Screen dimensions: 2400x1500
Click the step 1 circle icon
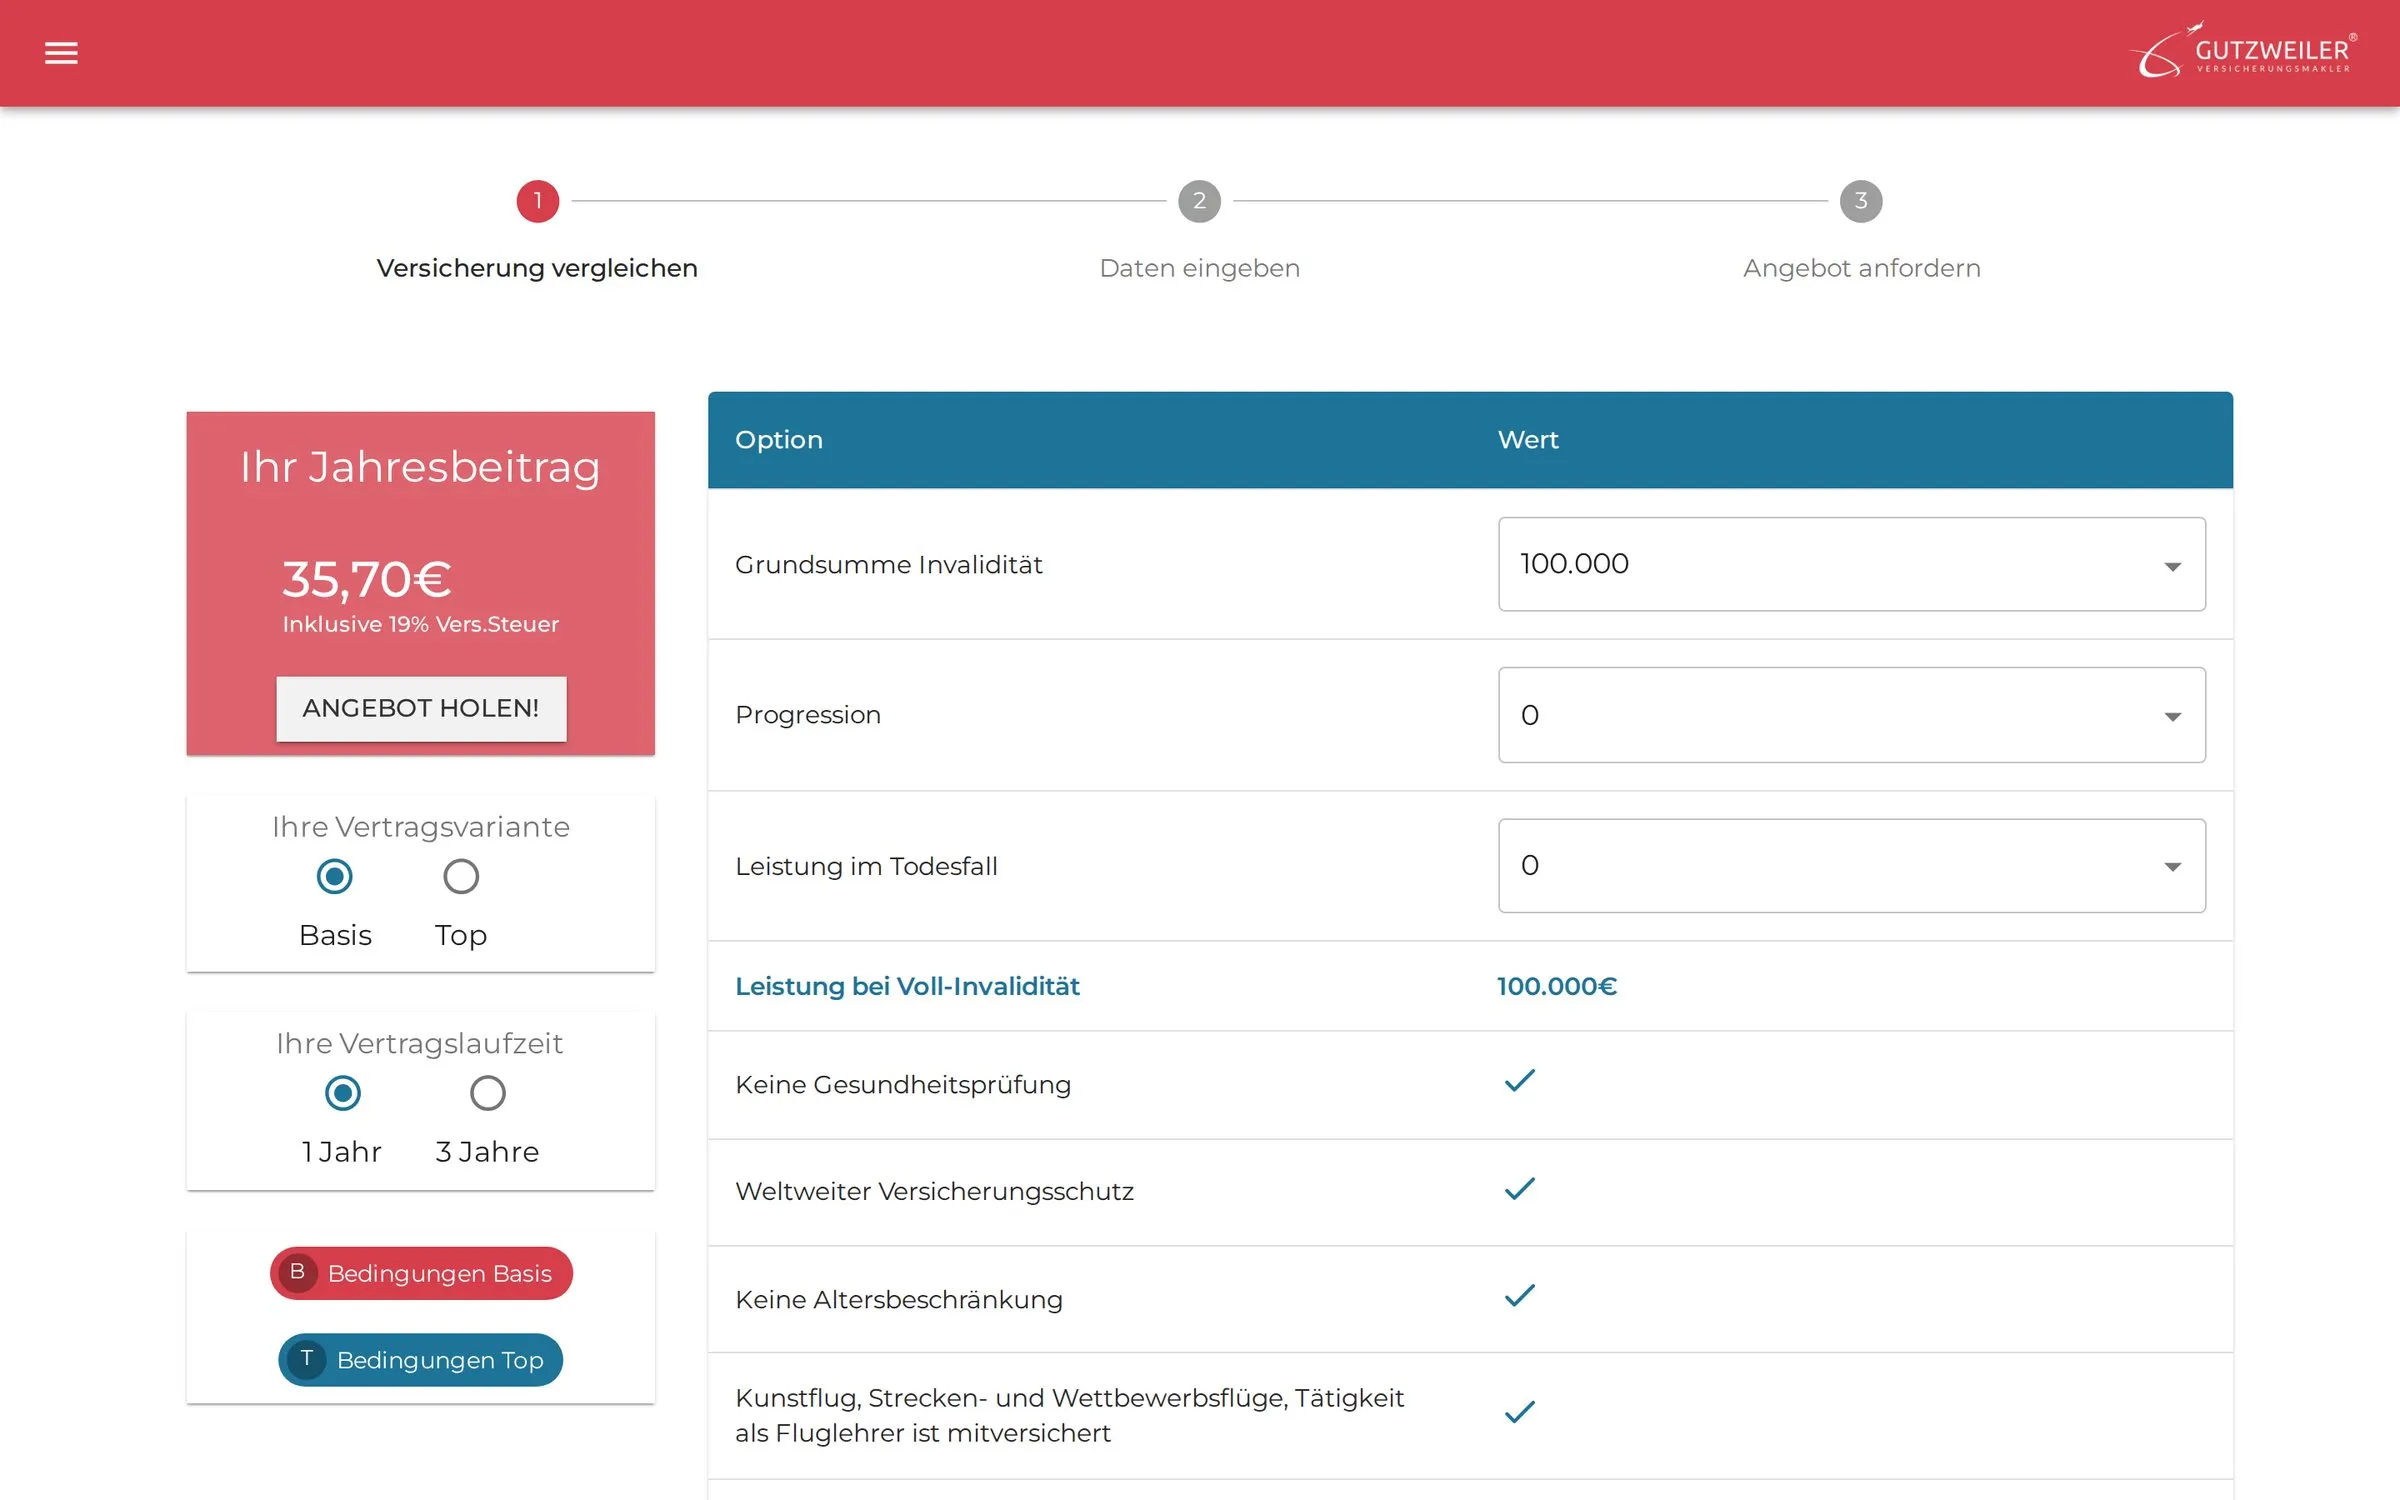coord(537,201)
